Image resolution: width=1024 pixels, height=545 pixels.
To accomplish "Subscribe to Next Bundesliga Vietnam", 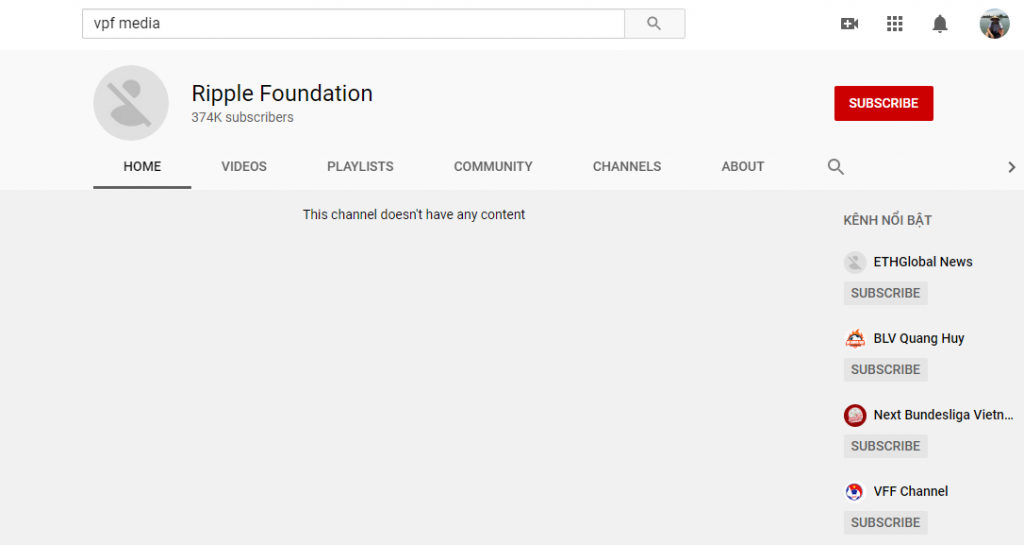I will point(886,446).
